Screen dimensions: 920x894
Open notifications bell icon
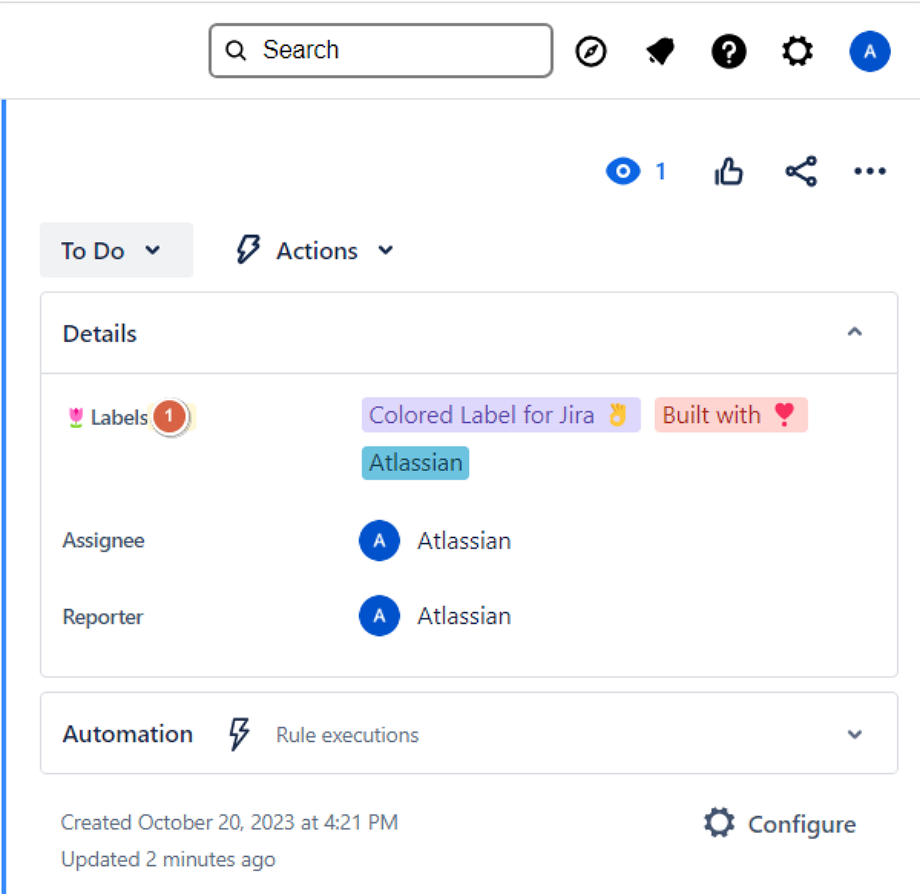point(659,51)
